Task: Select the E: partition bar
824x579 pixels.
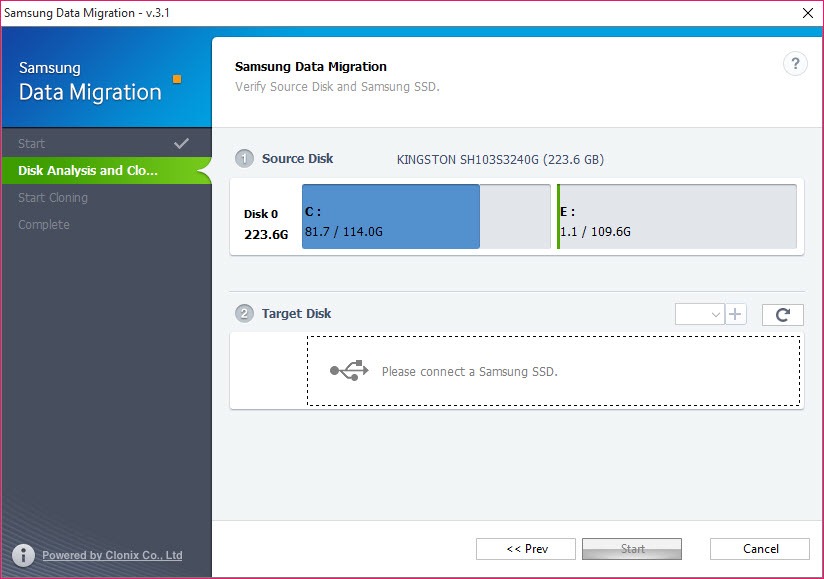Action: point(677,216)
